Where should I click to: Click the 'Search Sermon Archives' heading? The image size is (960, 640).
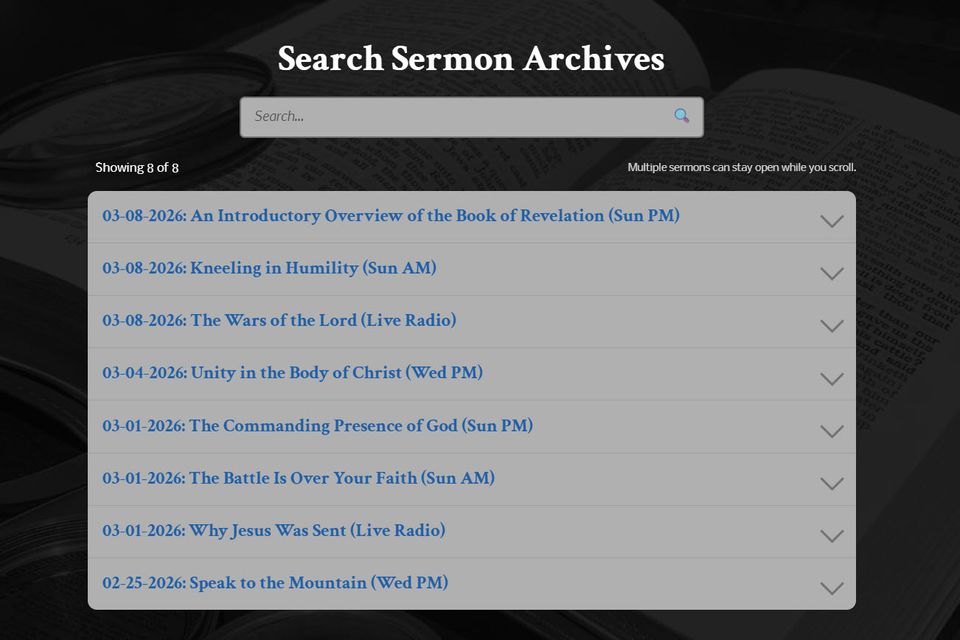pyautogui.click(x=471, y=59)
